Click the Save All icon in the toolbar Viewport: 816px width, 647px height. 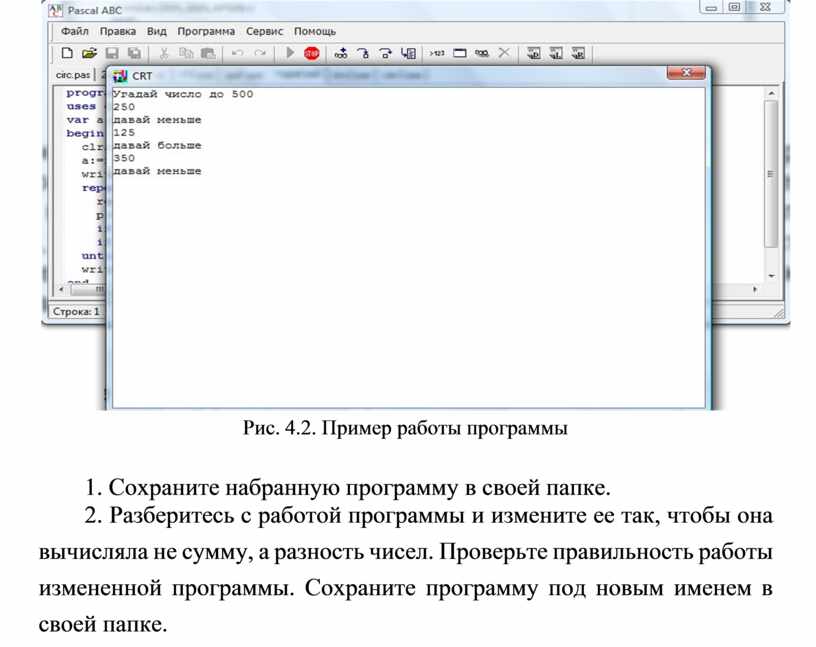[x=133, y=53]
